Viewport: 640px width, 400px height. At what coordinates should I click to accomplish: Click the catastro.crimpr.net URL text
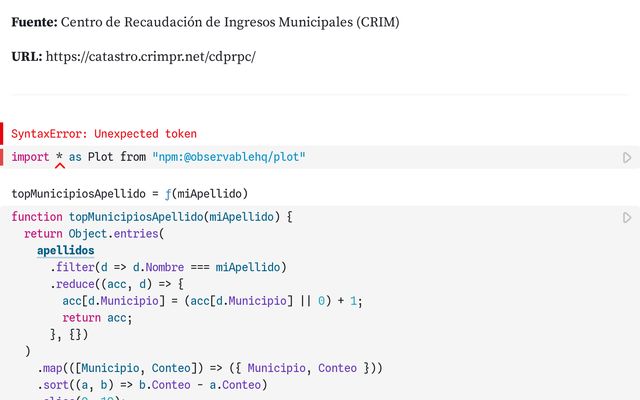point(151,57)
